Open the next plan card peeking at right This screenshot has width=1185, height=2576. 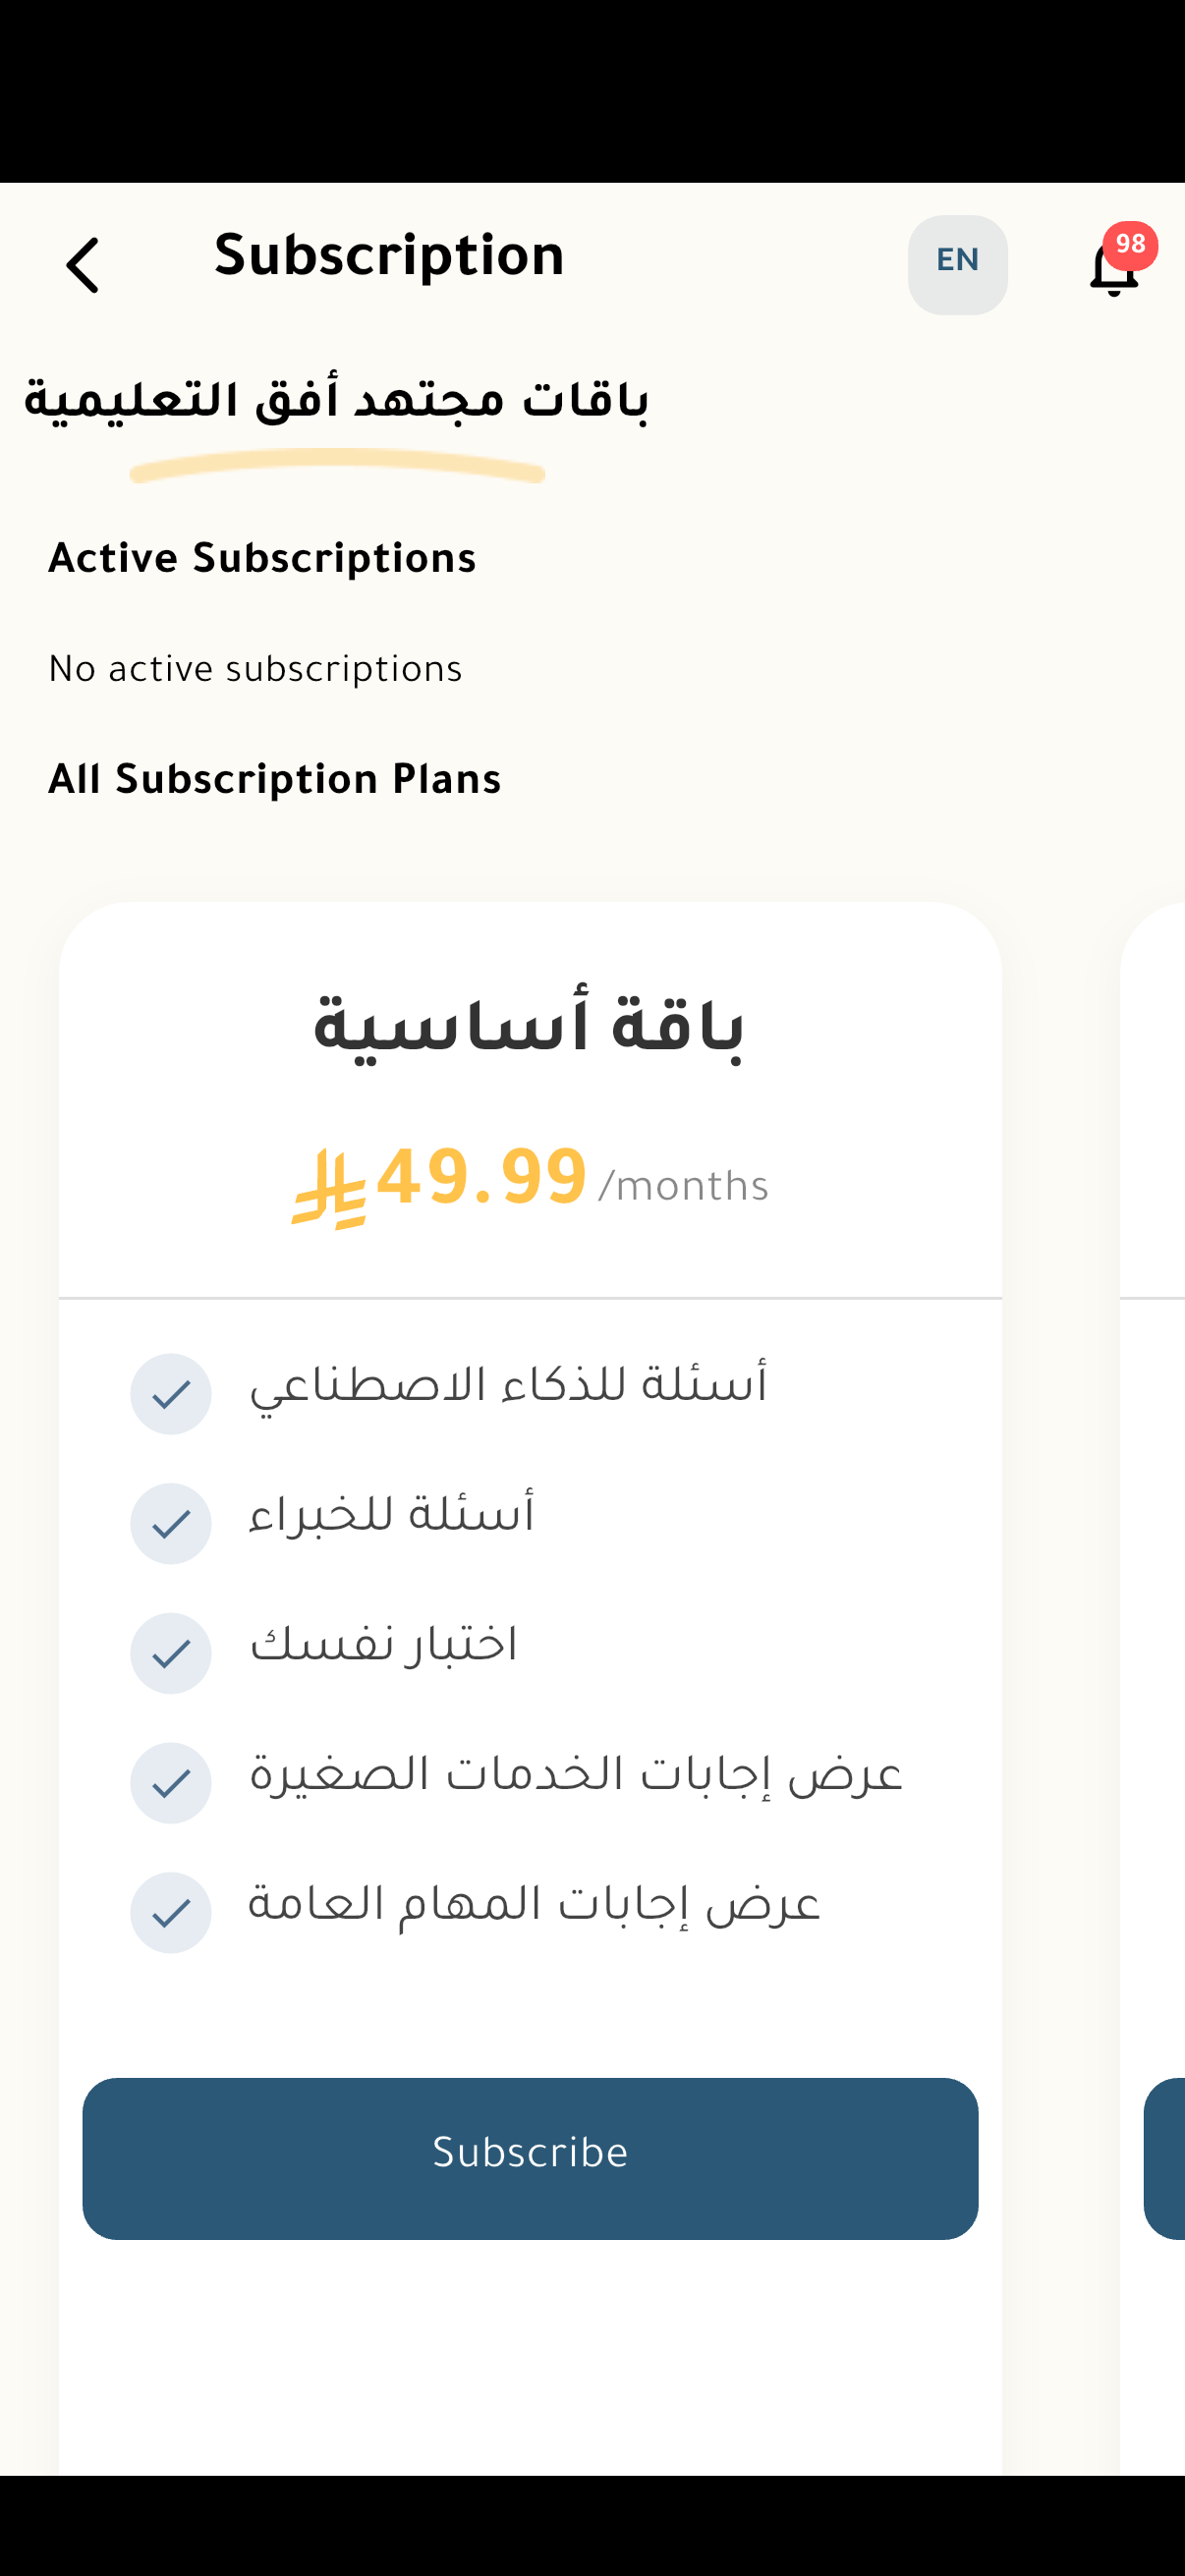(x=1156, y=1100)
